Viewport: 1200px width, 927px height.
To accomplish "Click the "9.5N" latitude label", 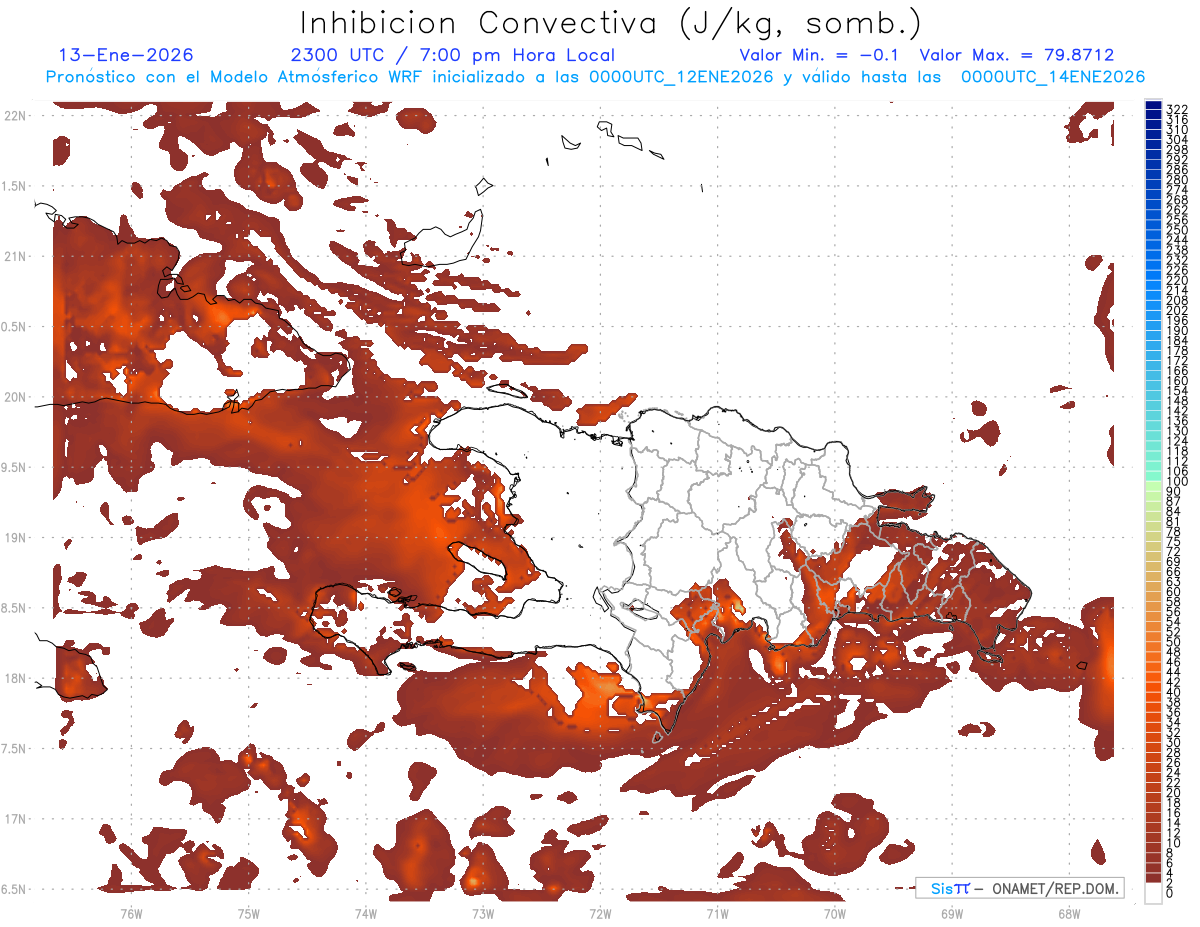I will 14,467.
